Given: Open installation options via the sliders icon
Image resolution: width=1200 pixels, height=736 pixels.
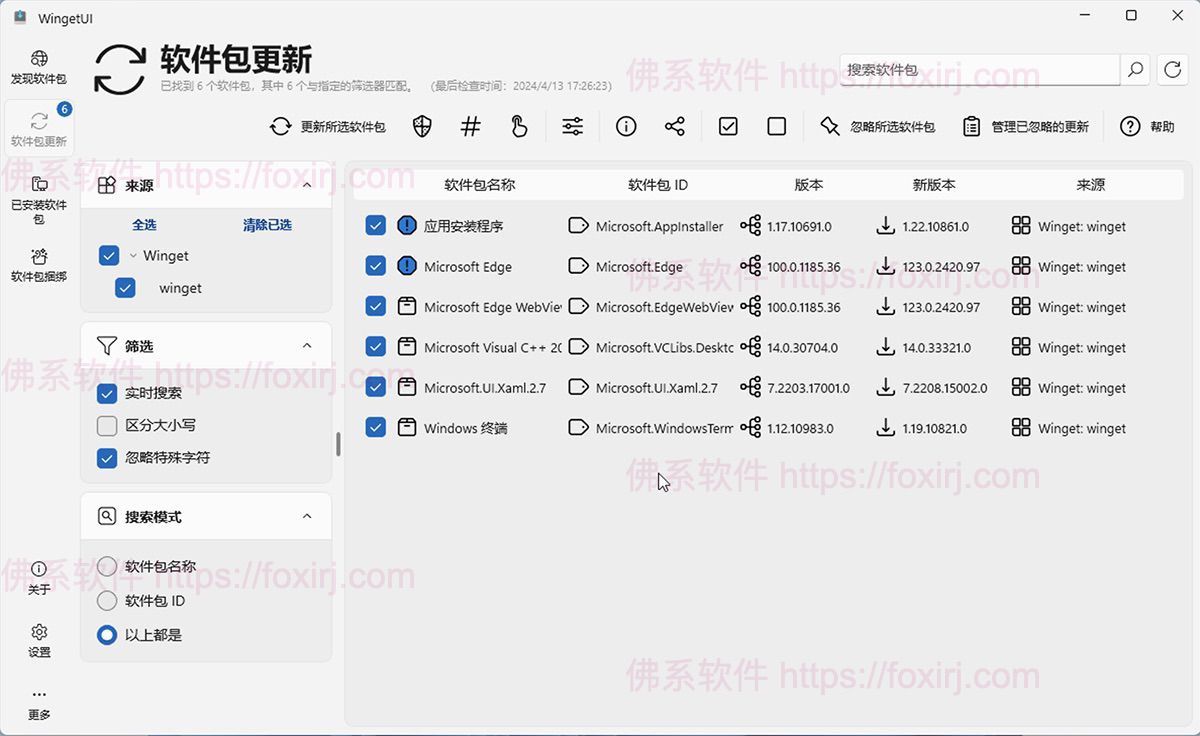Looking at the screenshot, I should coord(572,126).
